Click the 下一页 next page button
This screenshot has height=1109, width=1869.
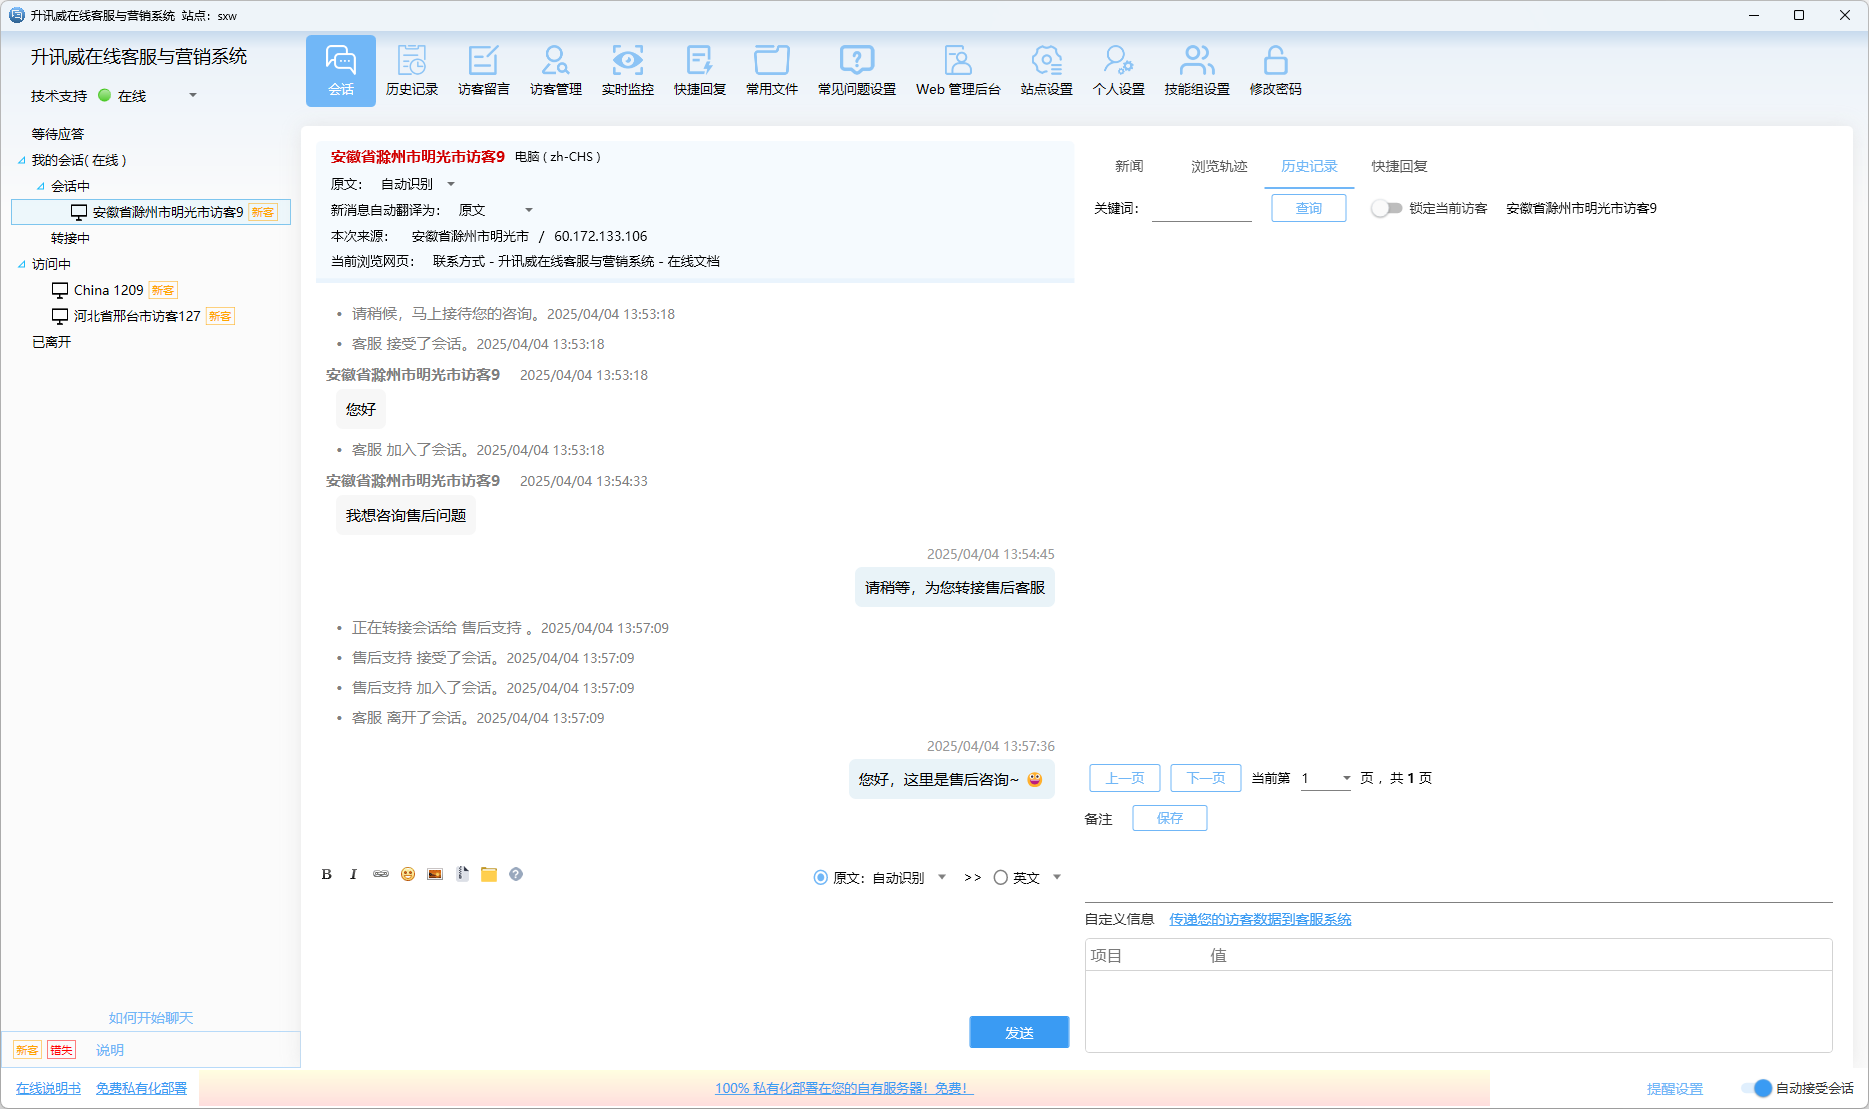pos(1206,778)
